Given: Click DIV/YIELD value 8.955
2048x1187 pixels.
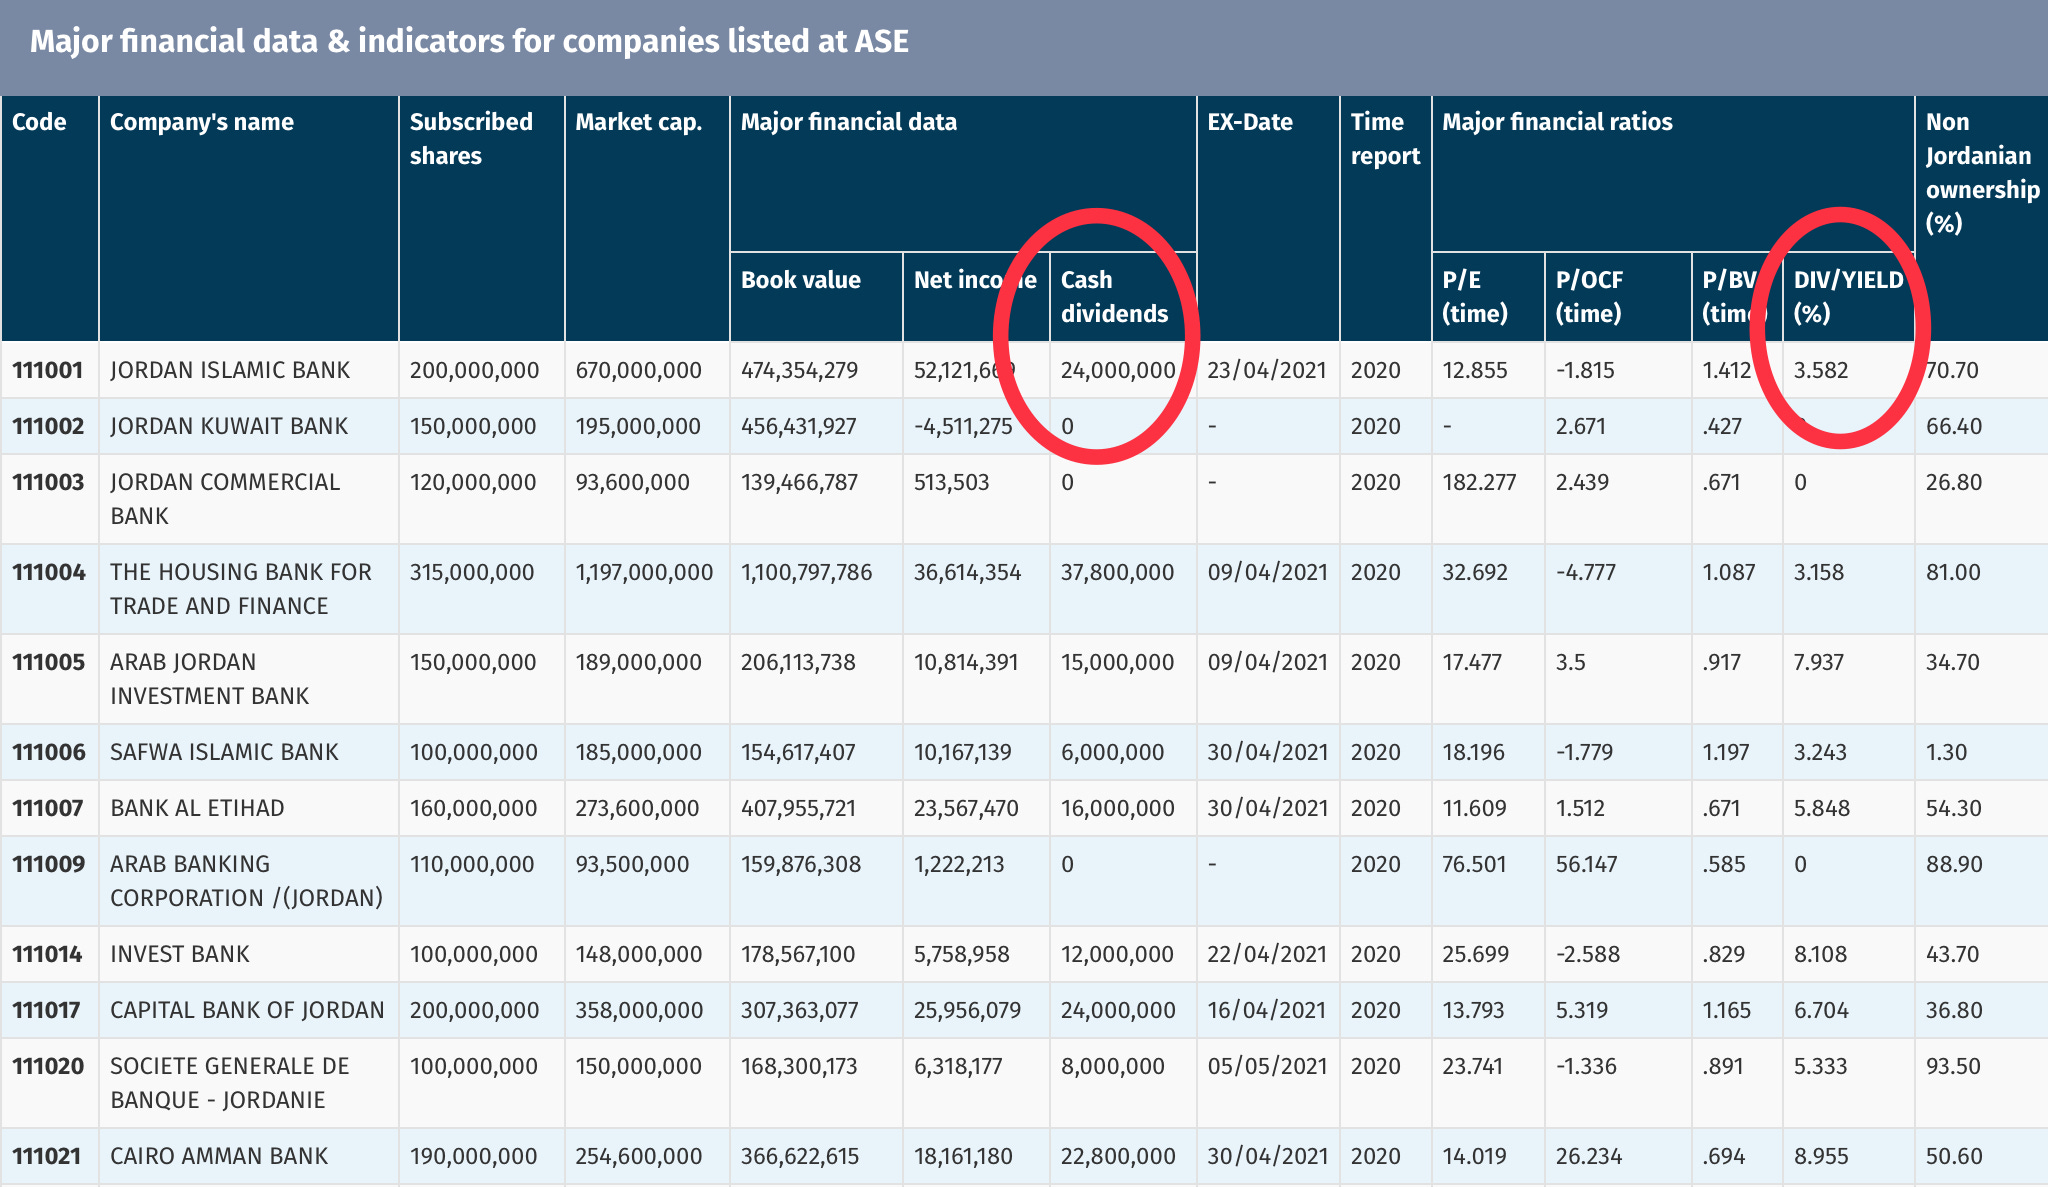Looking at the screenshot, I should [1821, 1156].
